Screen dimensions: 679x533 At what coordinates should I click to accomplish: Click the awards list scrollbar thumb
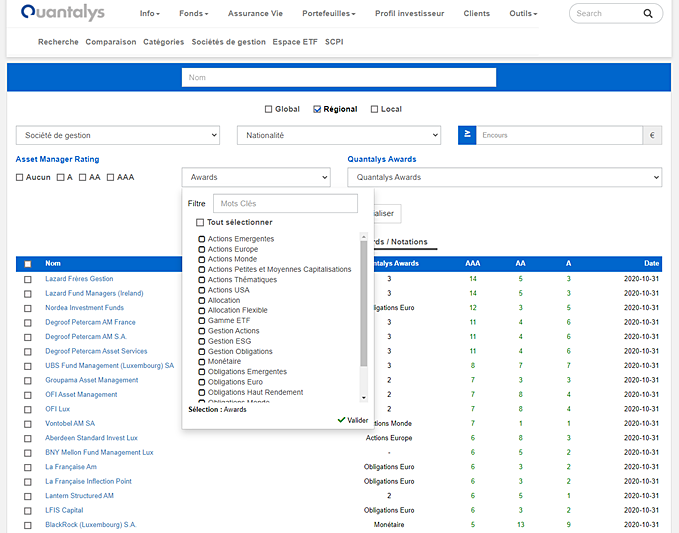click(x=363, y=303)
